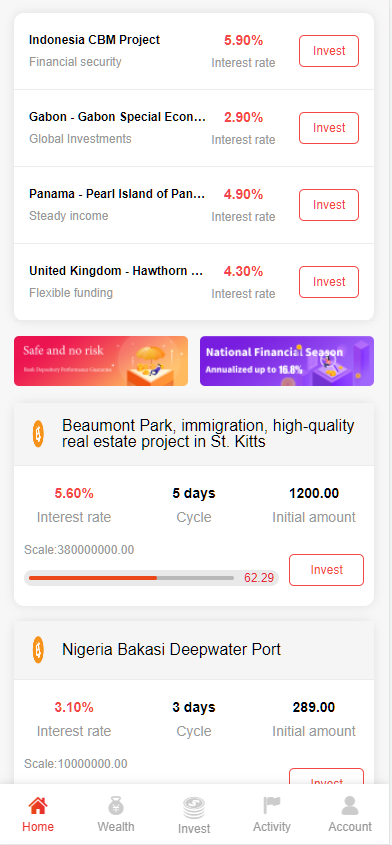392x845 pixels.
Task: Open the Account person icon
Action: click(350, 806)
